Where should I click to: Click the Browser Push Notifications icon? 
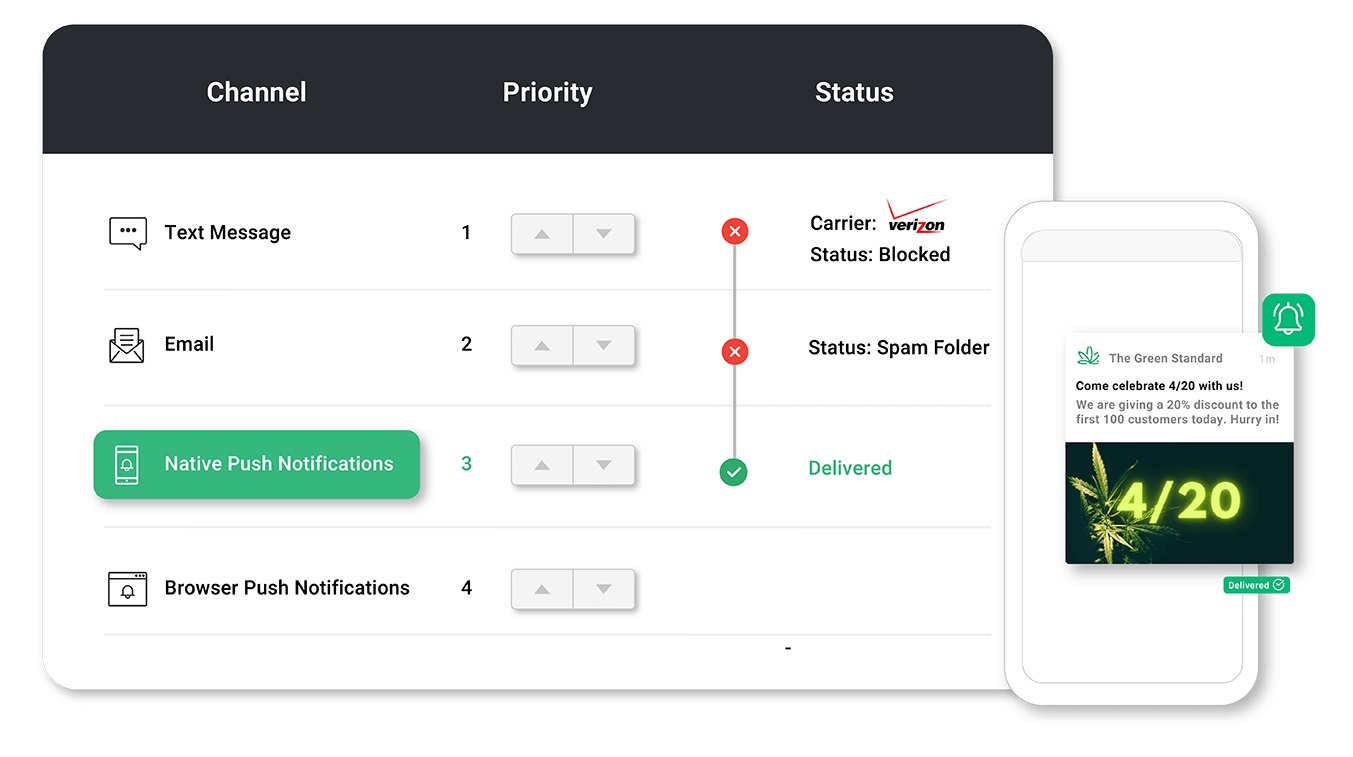click(128, 588)
